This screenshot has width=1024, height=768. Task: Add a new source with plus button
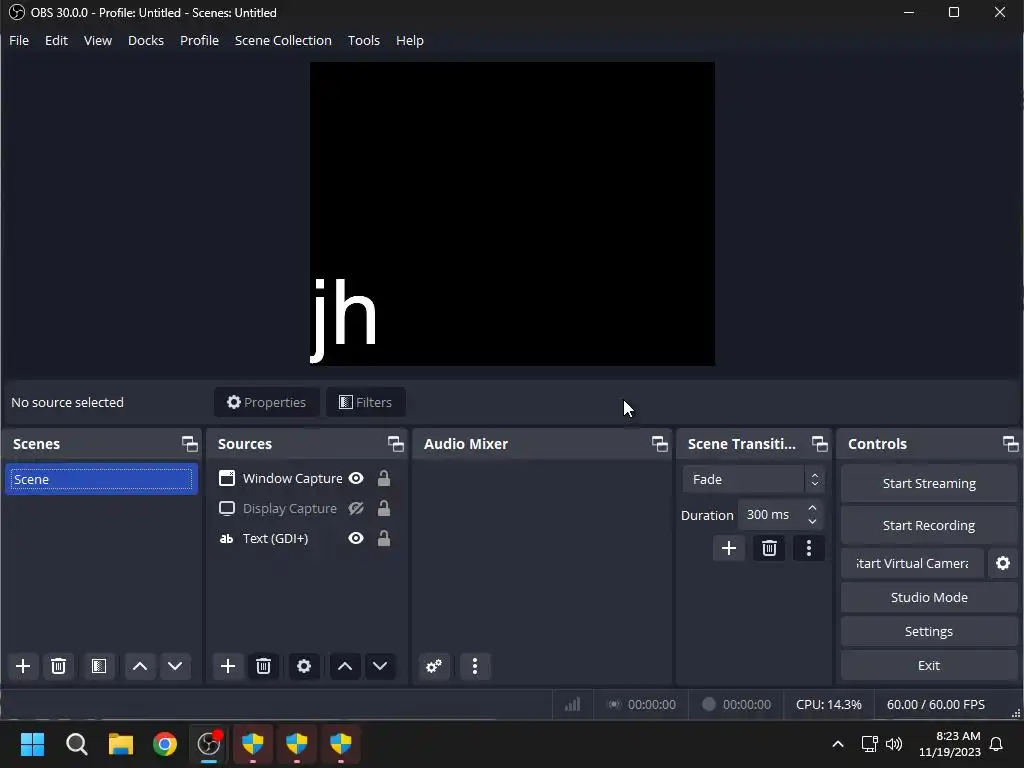pos(228,666)
